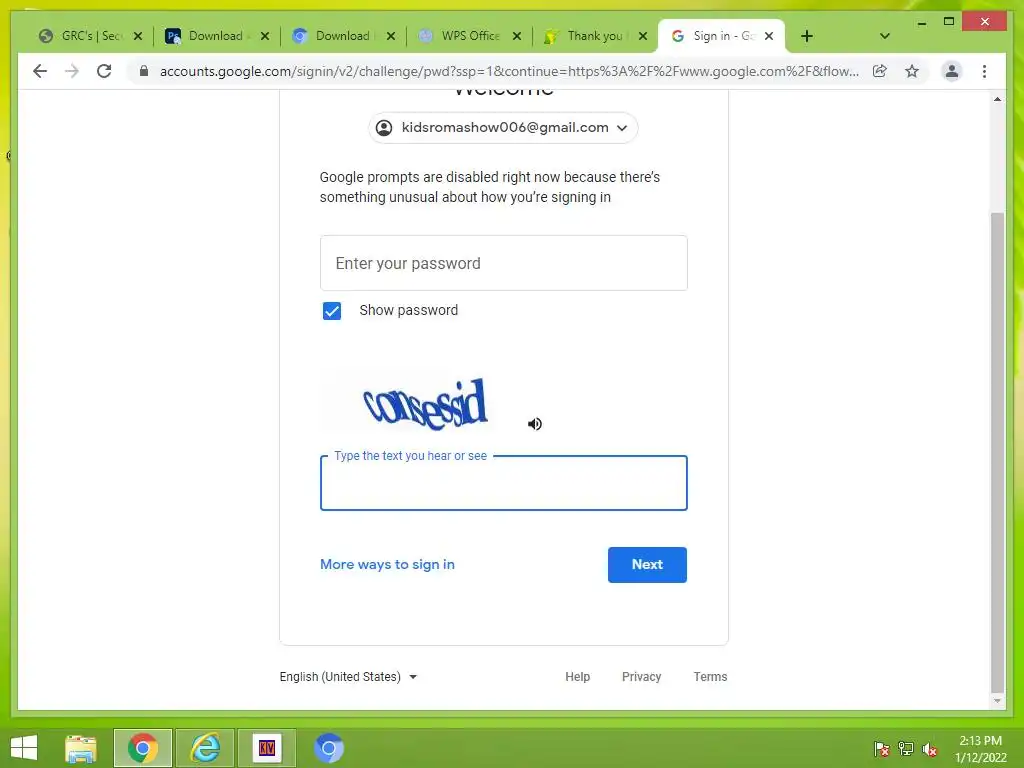Play the audio captcha speaker icon
The image size is (1024, 768).
[x=534, y=424]
